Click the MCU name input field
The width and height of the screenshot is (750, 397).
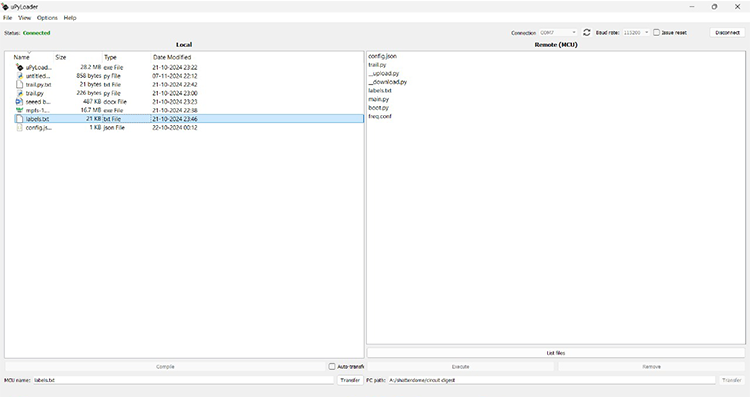[183, 380]
